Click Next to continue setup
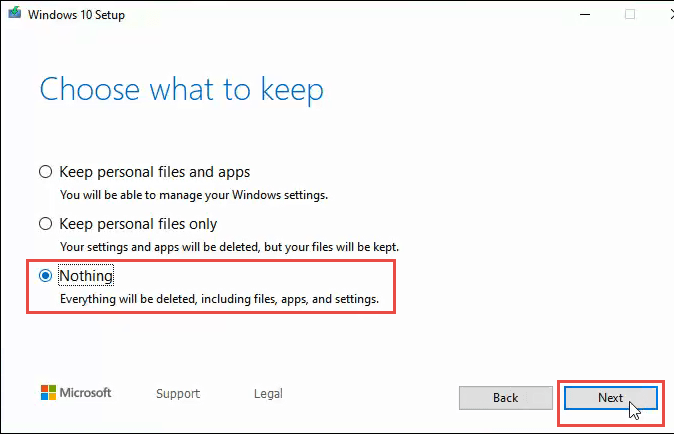This screenshot has height=434, width=674. [610, 397]
